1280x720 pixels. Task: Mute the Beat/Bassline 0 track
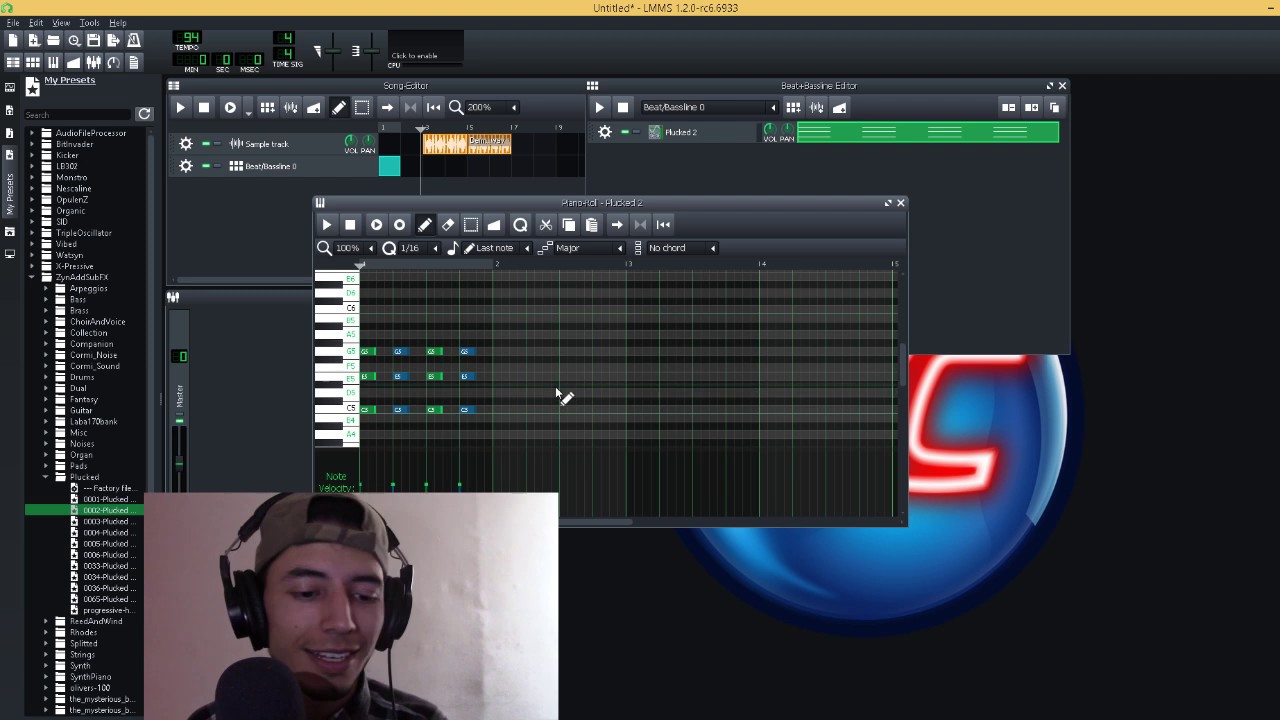[206, 166]
